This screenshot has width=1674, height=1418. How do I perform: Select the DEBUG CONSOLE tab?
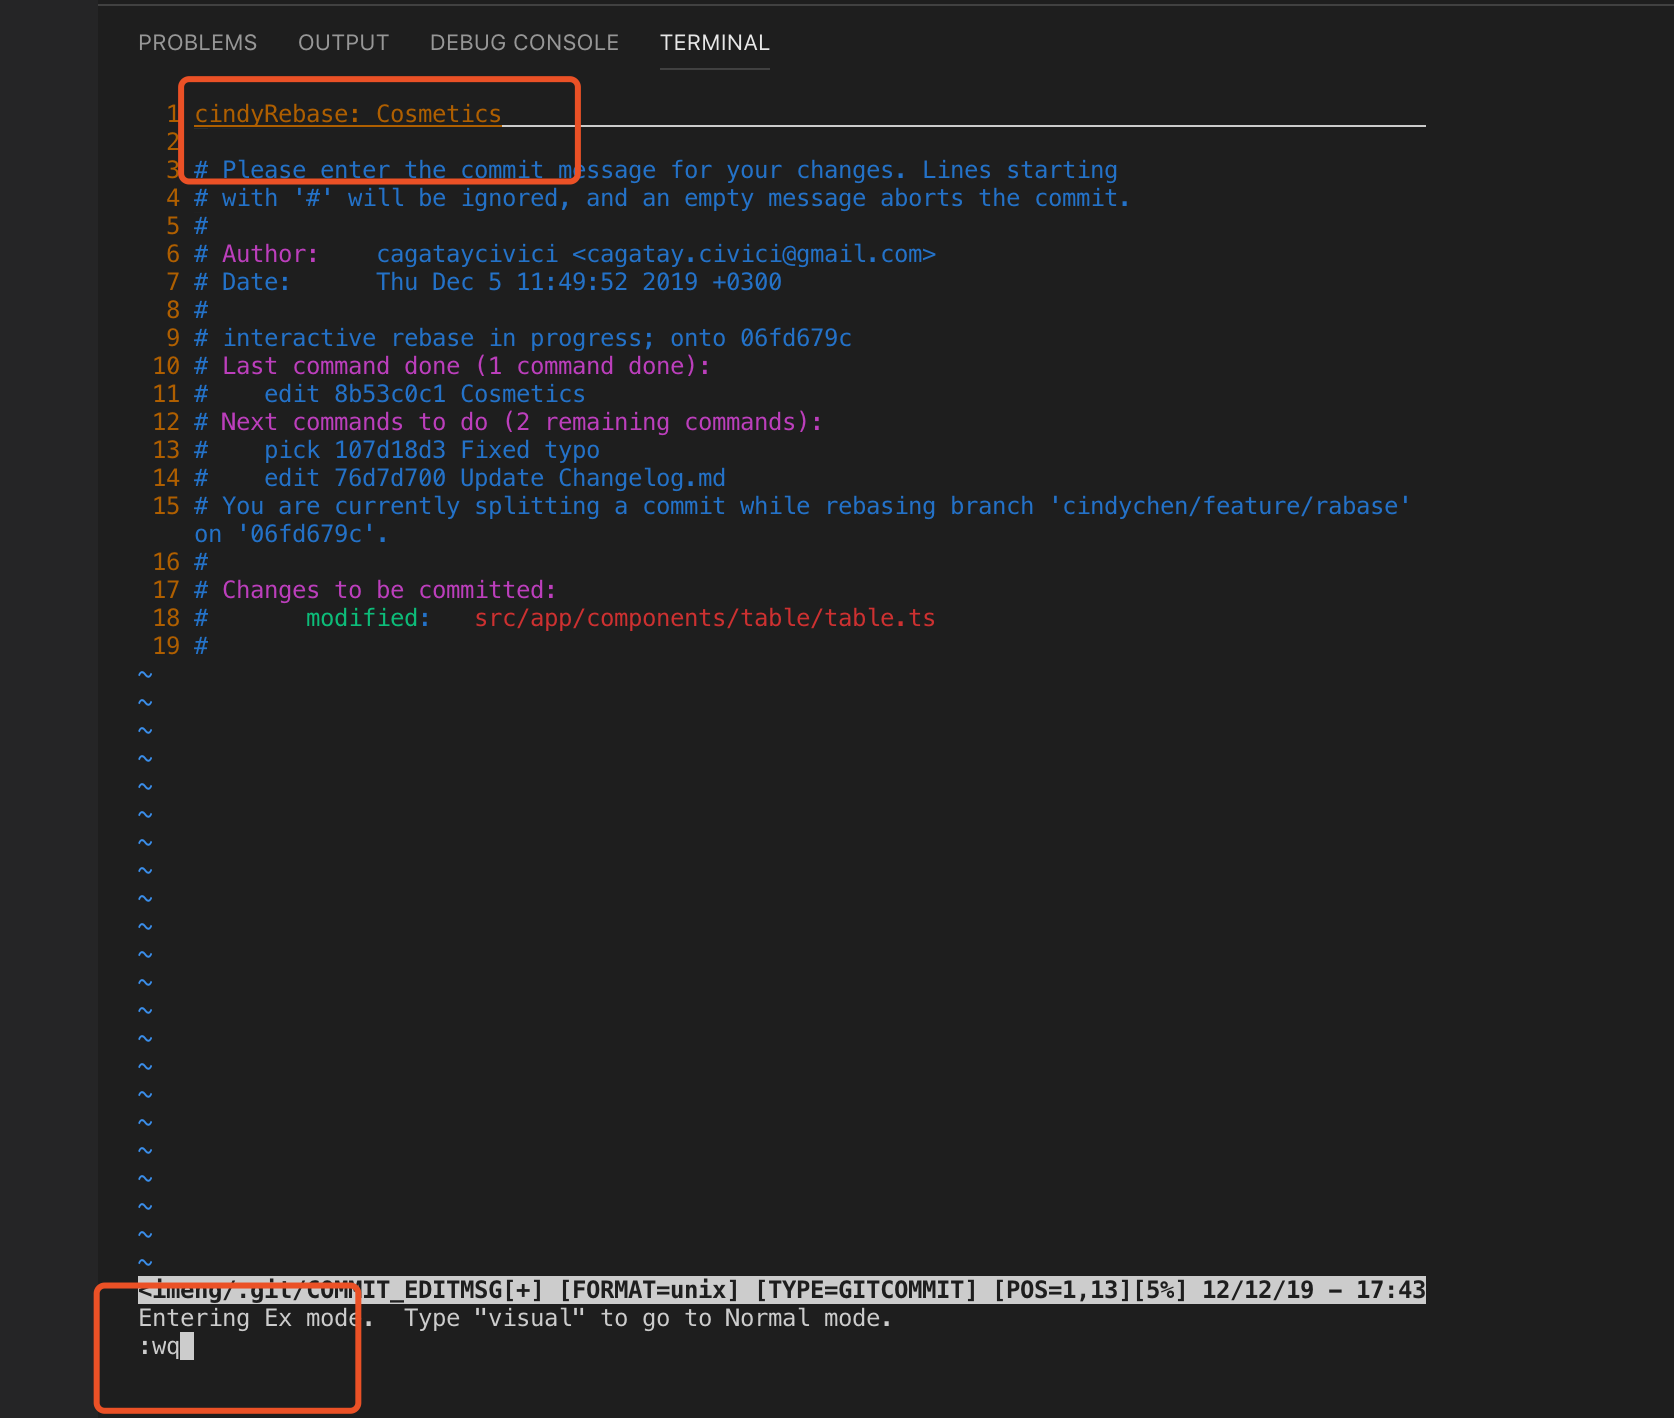(524, 43)
